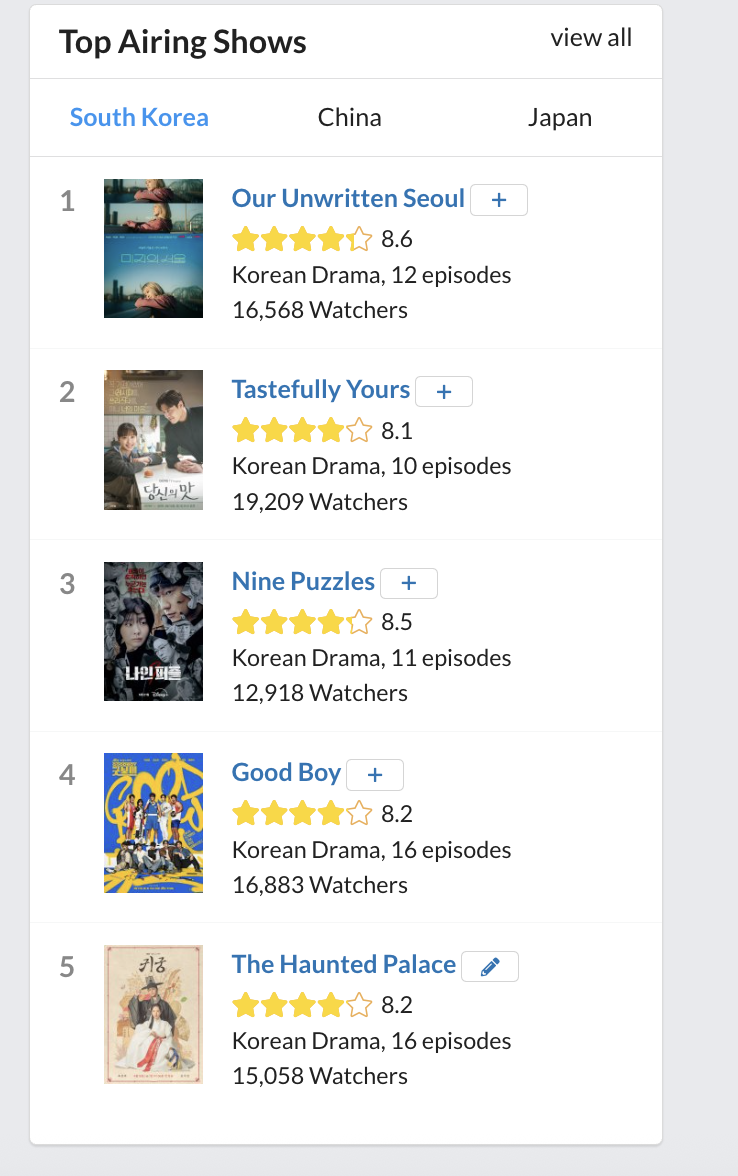
Task: Click the view all link
Action: [x=591, y=38]
